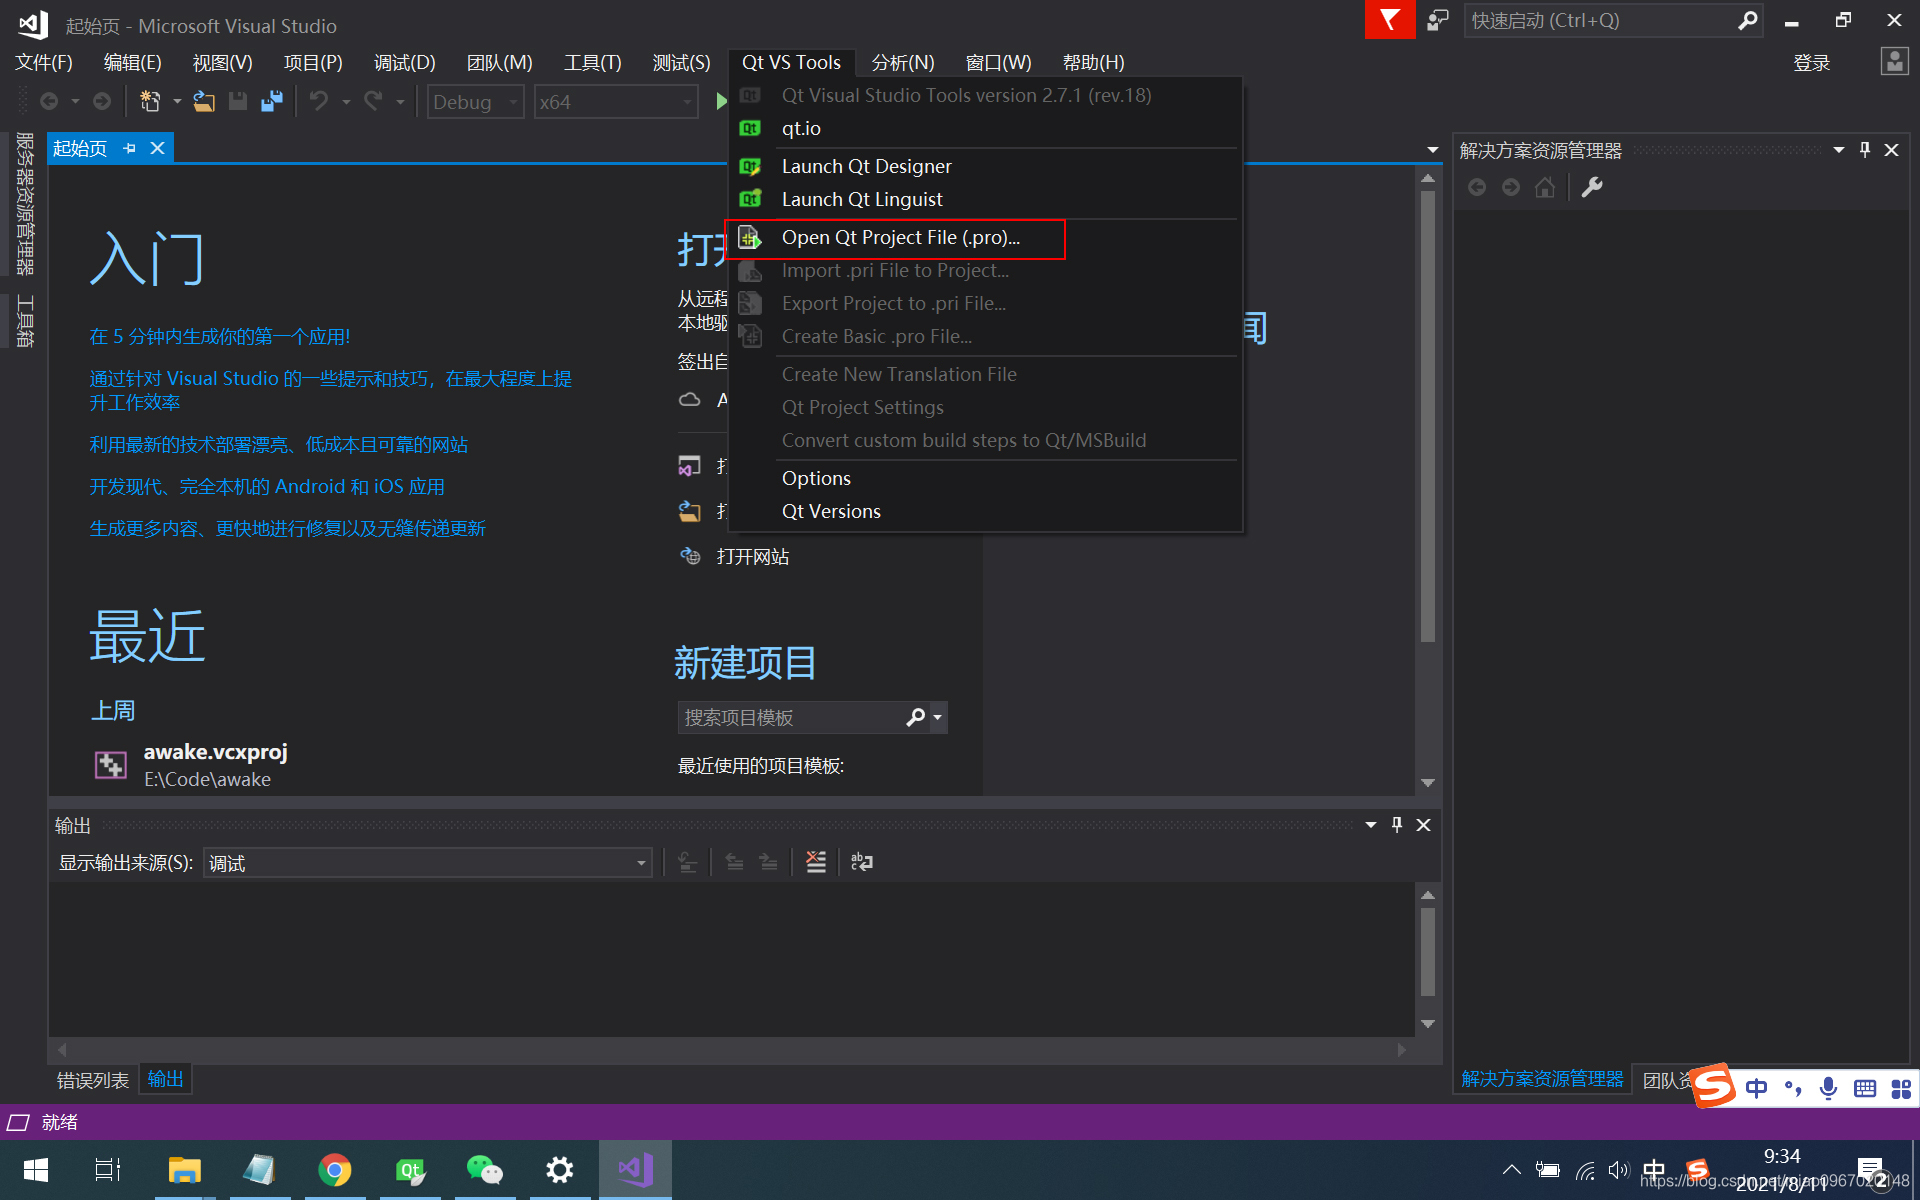
Task: Click the feedback flag icon in title bar
Action: pyautogui.click(x=1389, y=20)
